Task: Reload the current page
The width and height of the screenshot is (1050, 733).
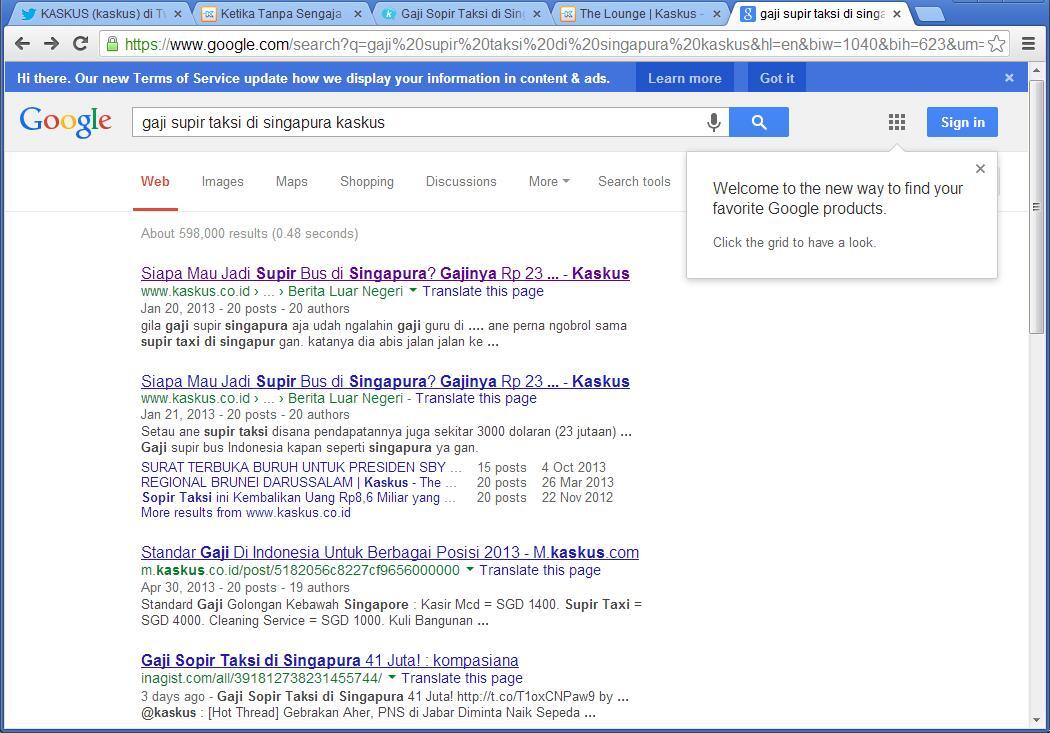Action: tap(80, 44)
